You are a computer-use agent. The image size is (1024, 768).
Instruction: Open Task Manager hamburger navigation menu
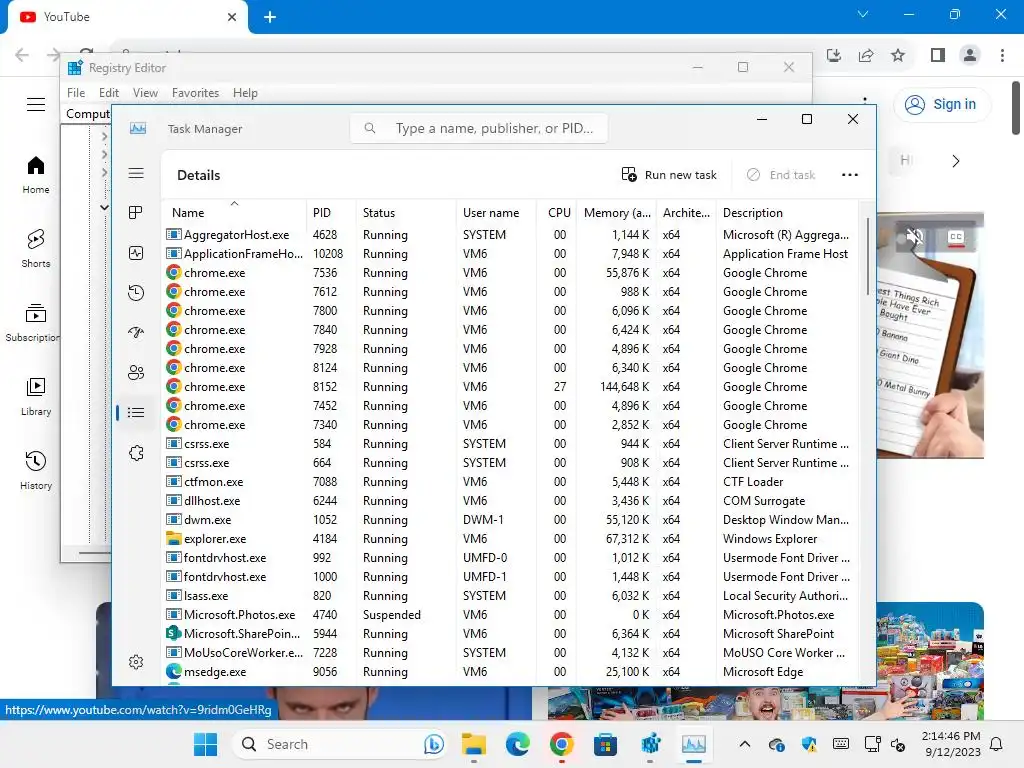point(136,173)
